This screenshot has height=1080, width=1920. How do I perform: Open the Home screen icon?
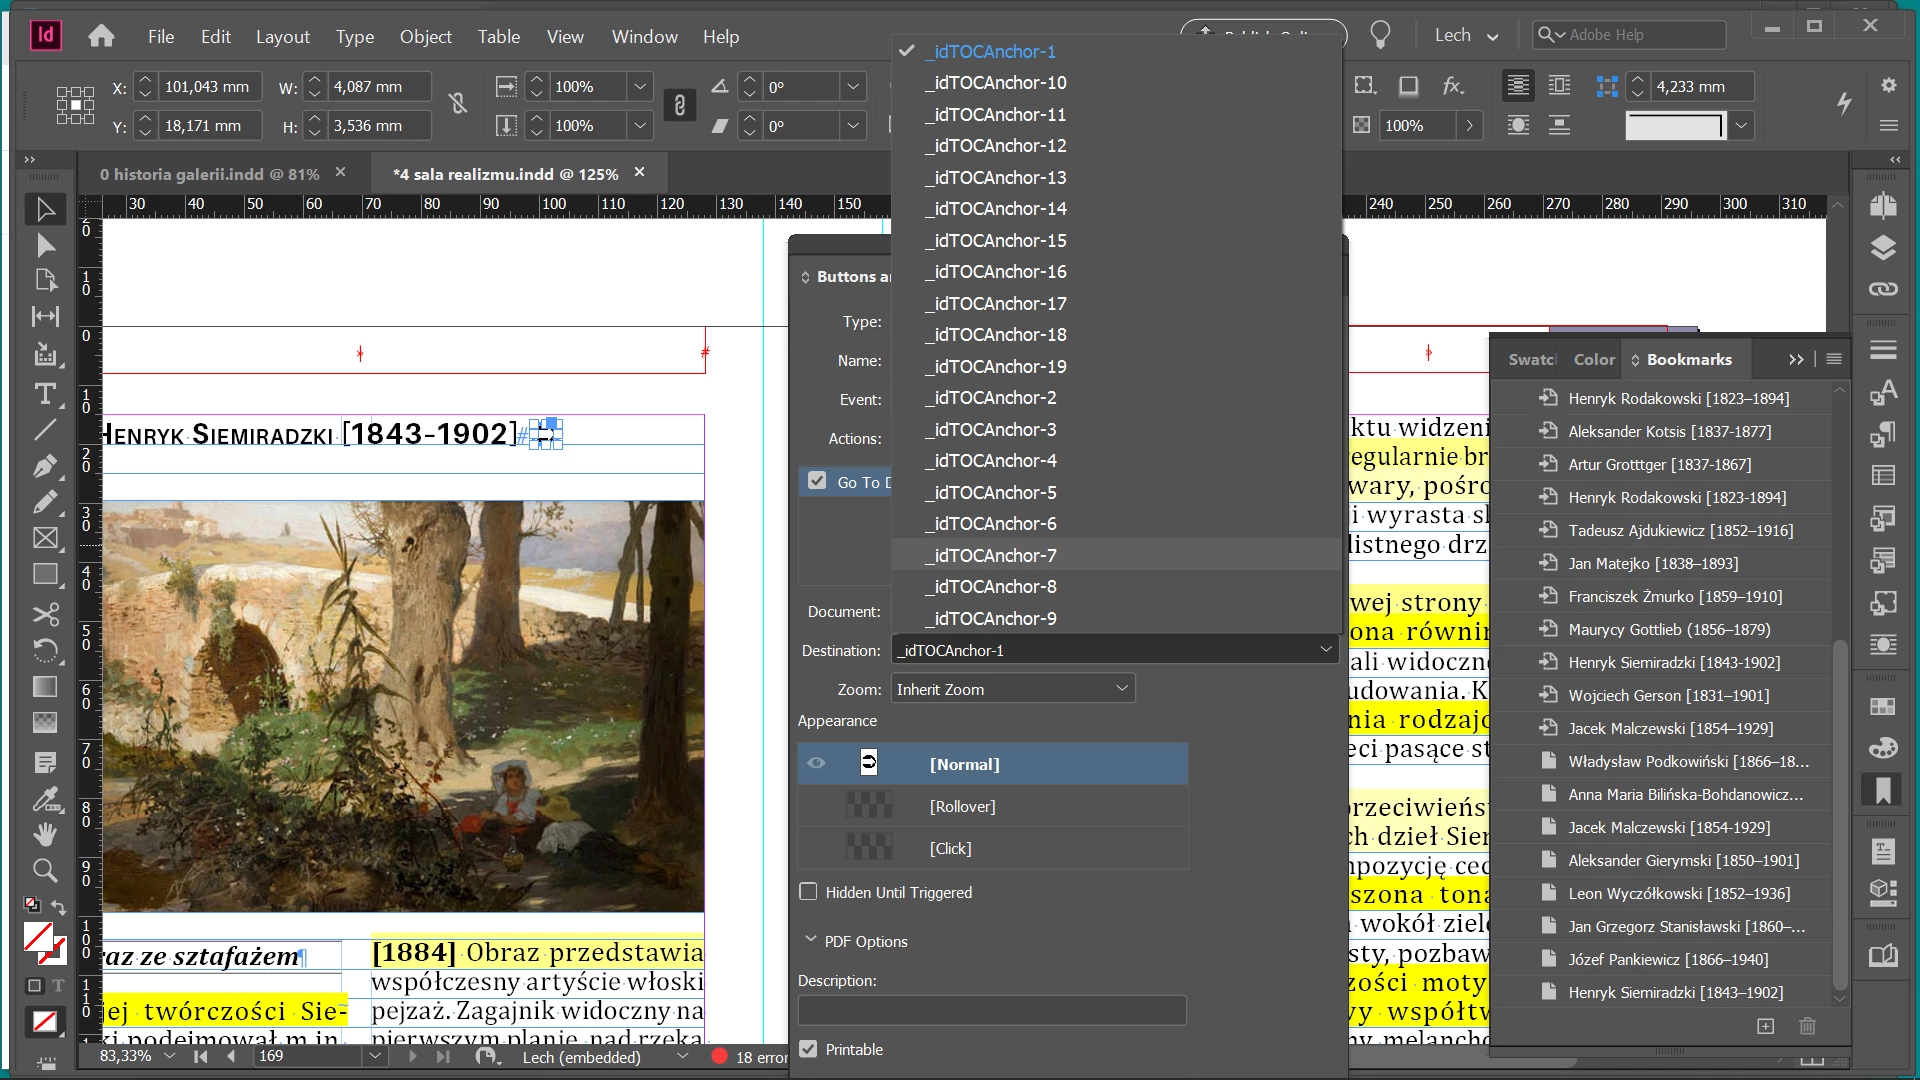click(101, 36)
